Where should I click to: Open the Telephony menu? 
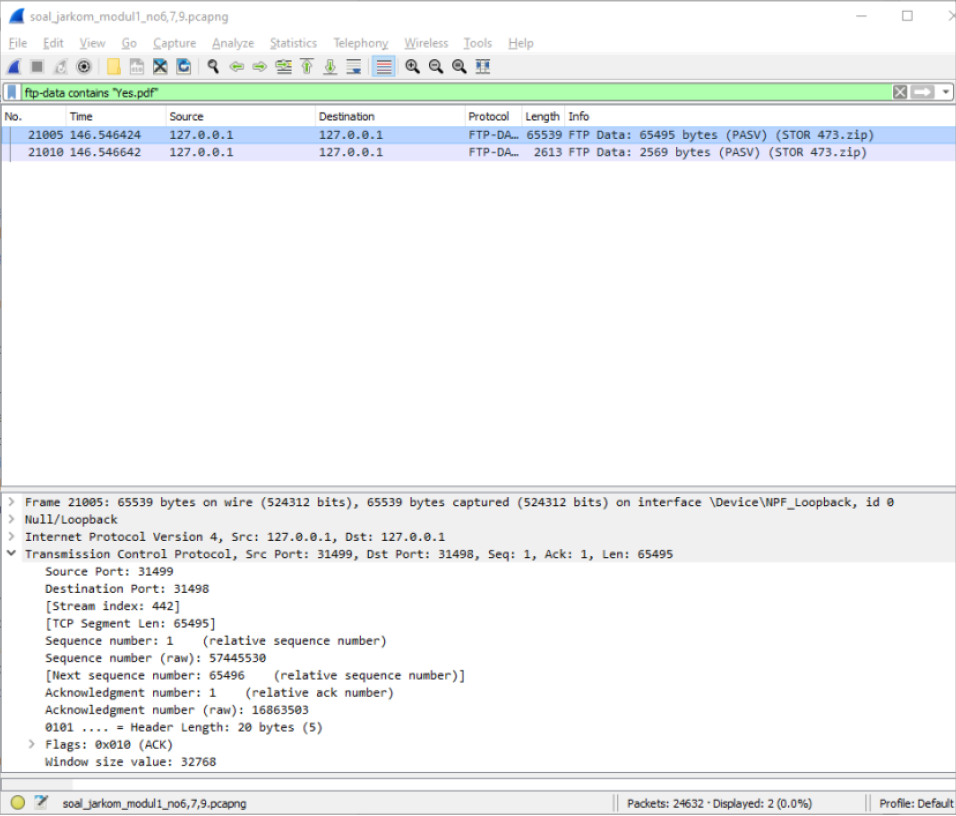360,42
